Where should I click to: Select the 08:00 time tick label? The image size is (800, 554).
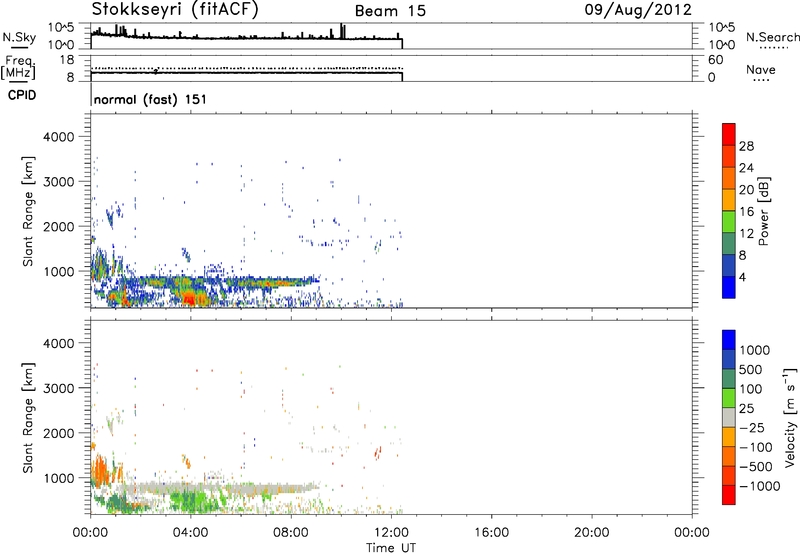(291, 533)
